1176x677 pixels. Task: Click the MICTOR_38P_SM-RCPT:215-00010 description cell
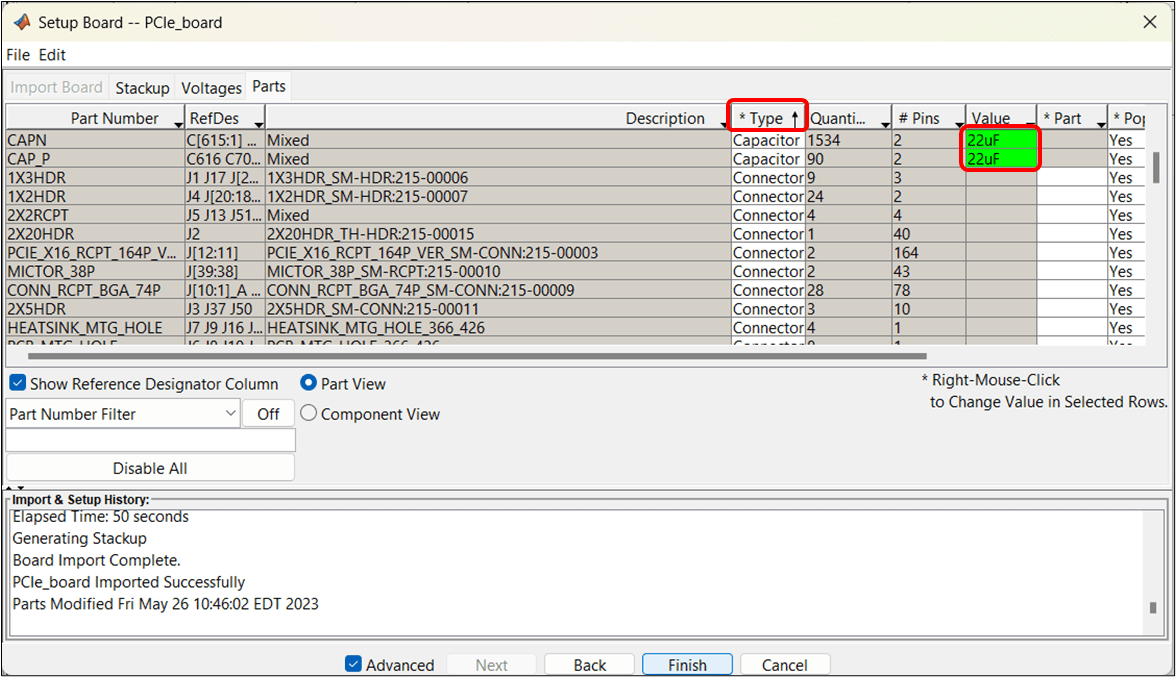pyautogui.click(x=498, y=271)
